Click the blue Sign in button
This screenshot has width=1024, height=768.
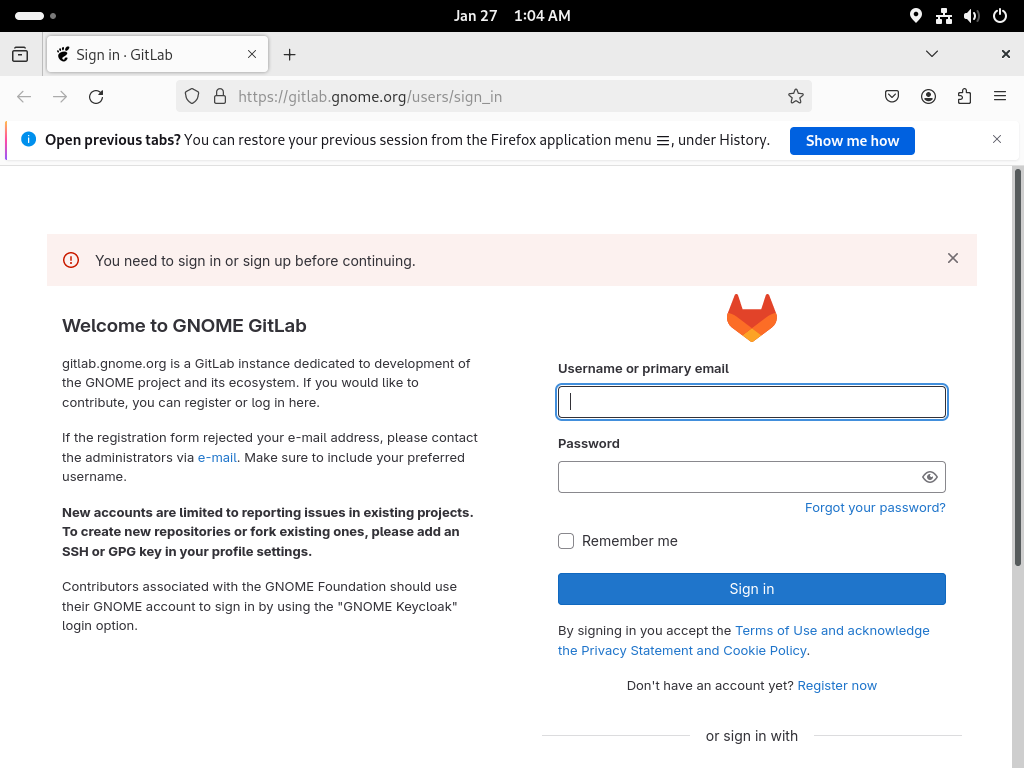752,589
